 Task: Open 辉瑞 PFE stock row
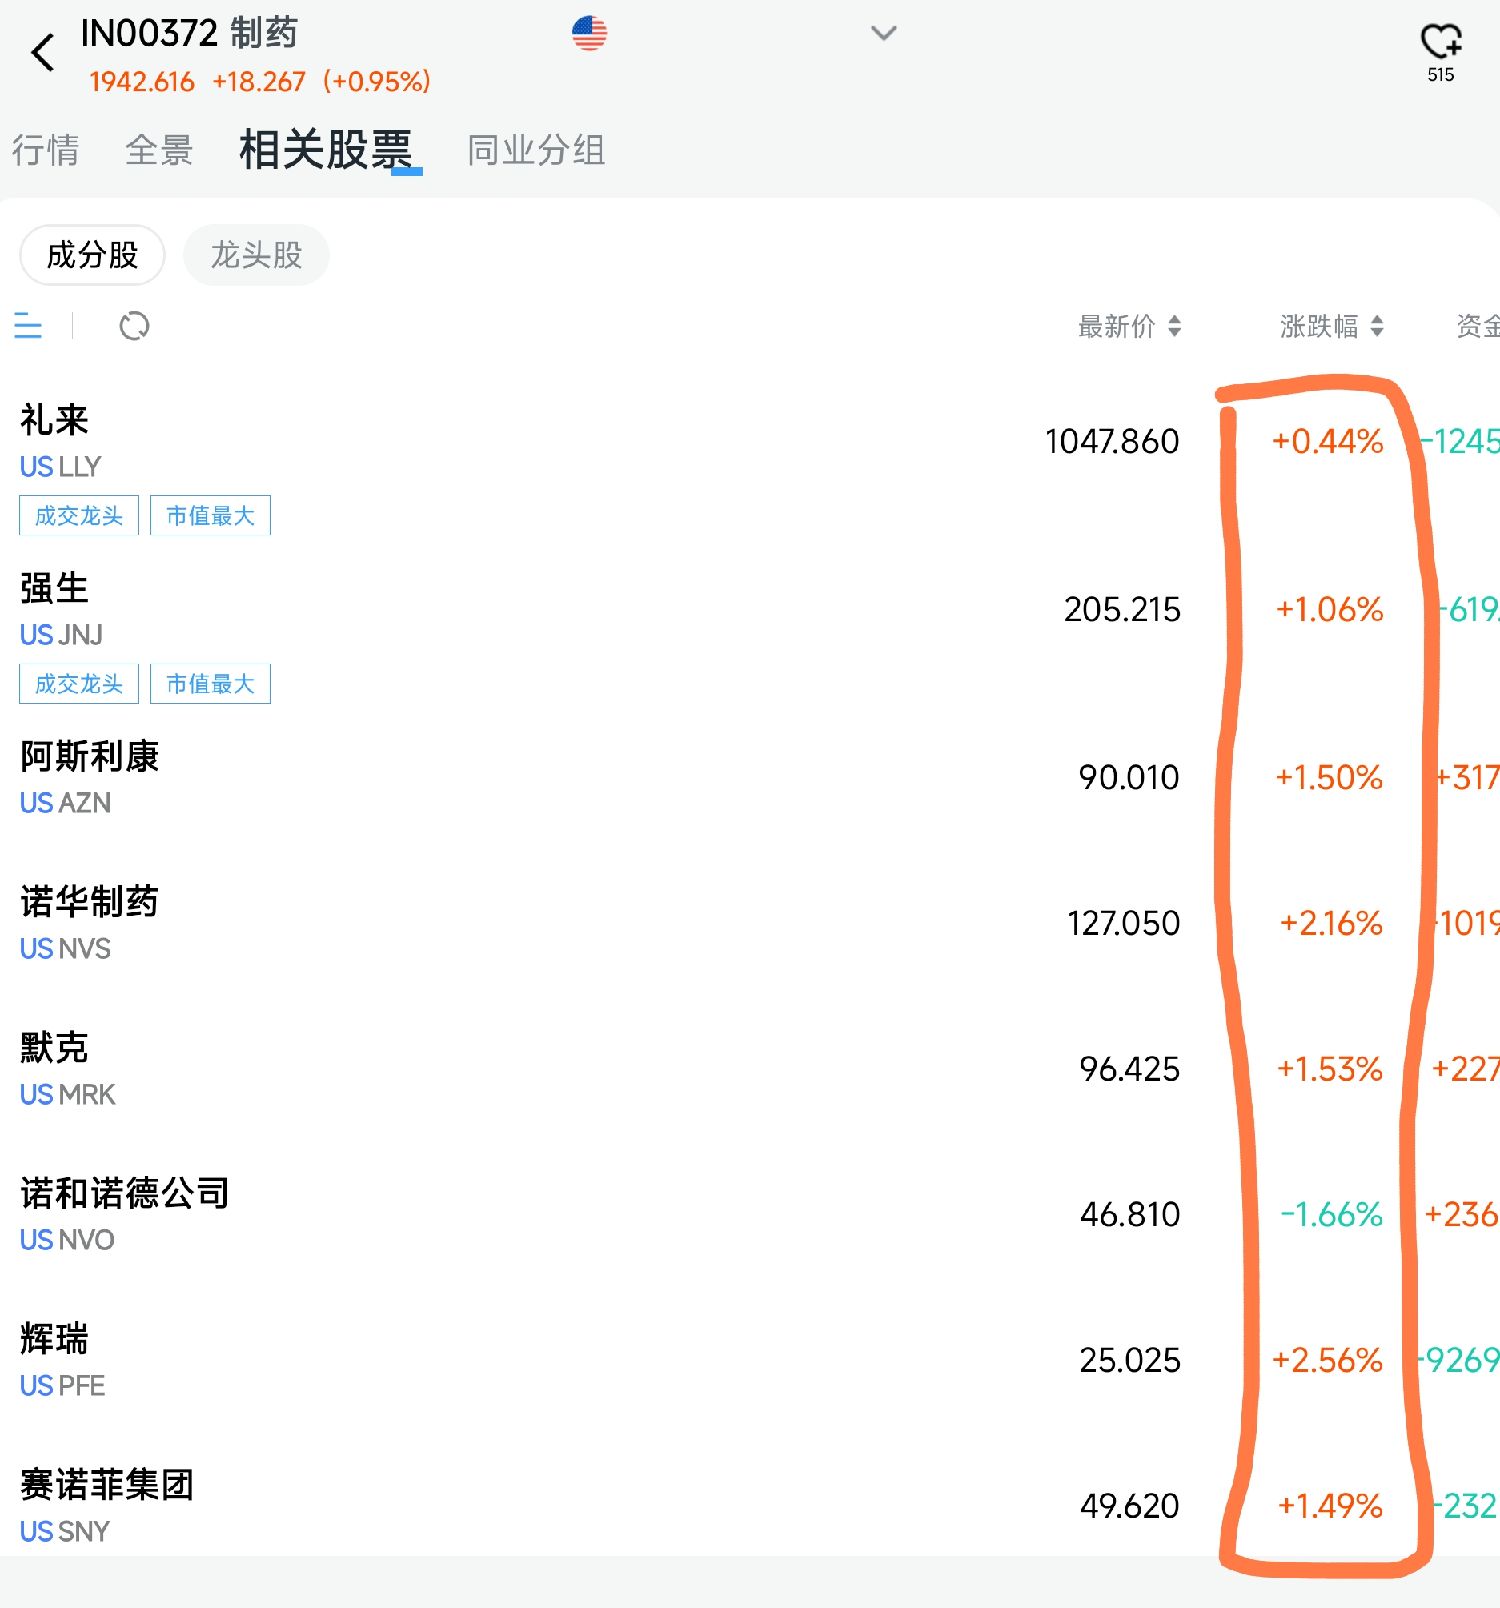click(750, 1360)
